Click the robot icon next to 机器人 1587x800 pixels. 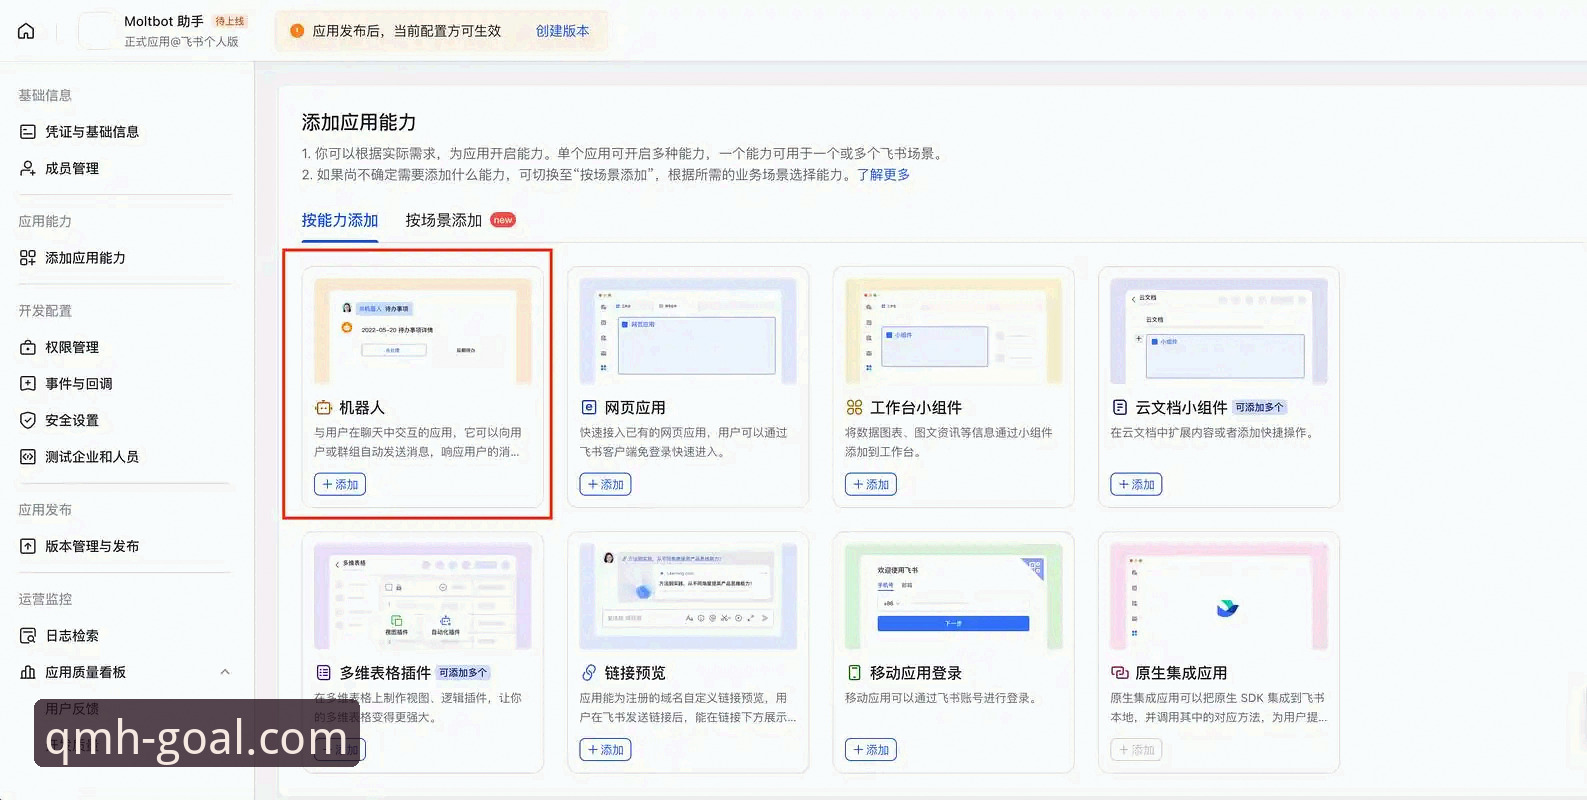click(x=323, y=408)
